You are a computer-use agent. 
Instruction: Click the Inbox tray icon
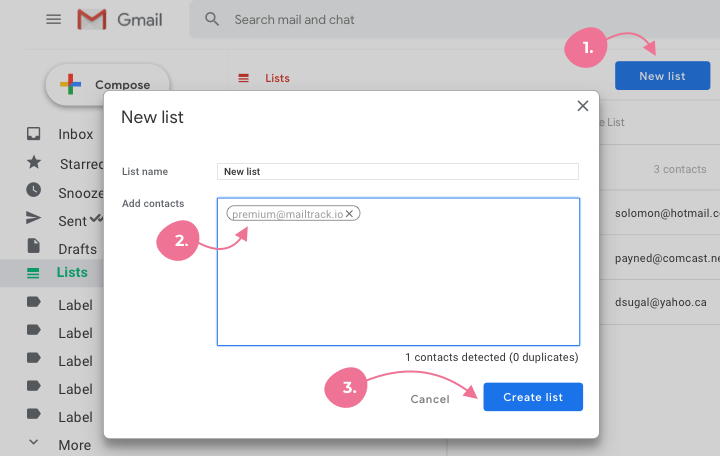point(34,134)
